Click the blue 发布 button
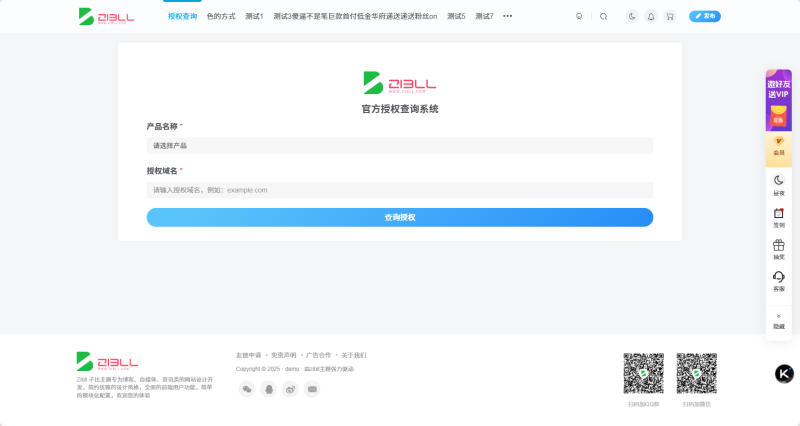This screenshot has height=426, width=800. 705,16
